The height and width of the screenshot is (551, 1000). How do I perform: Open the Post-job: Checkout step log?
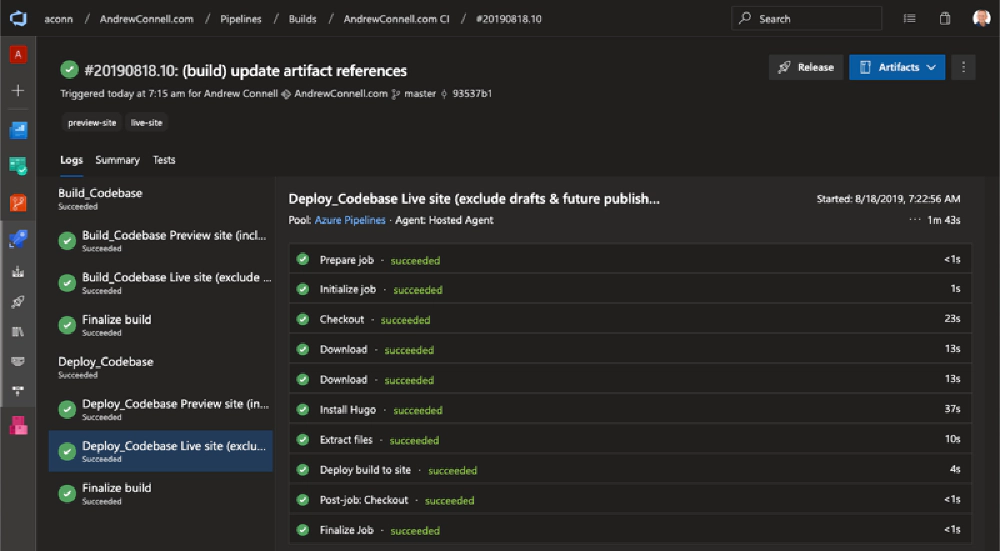630,500
